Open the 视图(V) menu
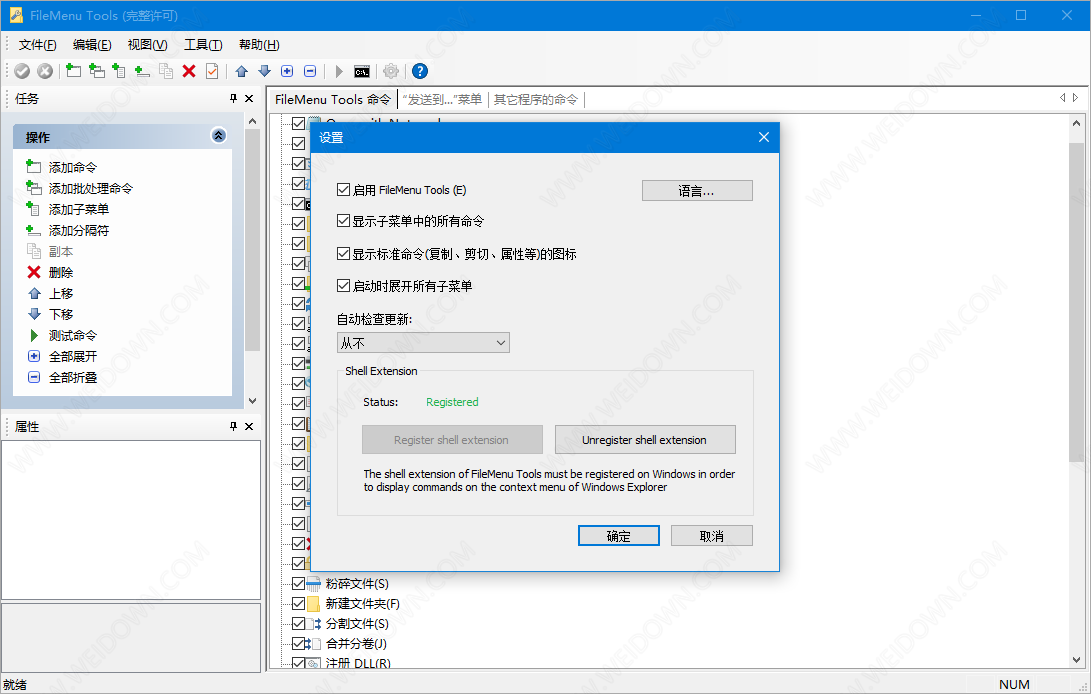This screenshot has width=1091, height=694. click(x=148, y=45)
